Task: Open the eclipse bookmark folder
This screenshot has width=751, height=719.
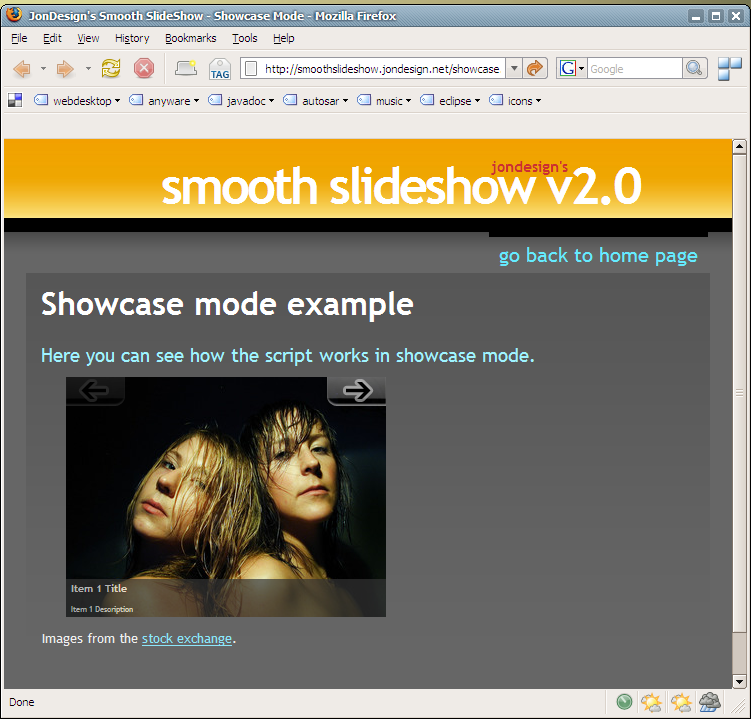Action: click(x=450, y=101)
